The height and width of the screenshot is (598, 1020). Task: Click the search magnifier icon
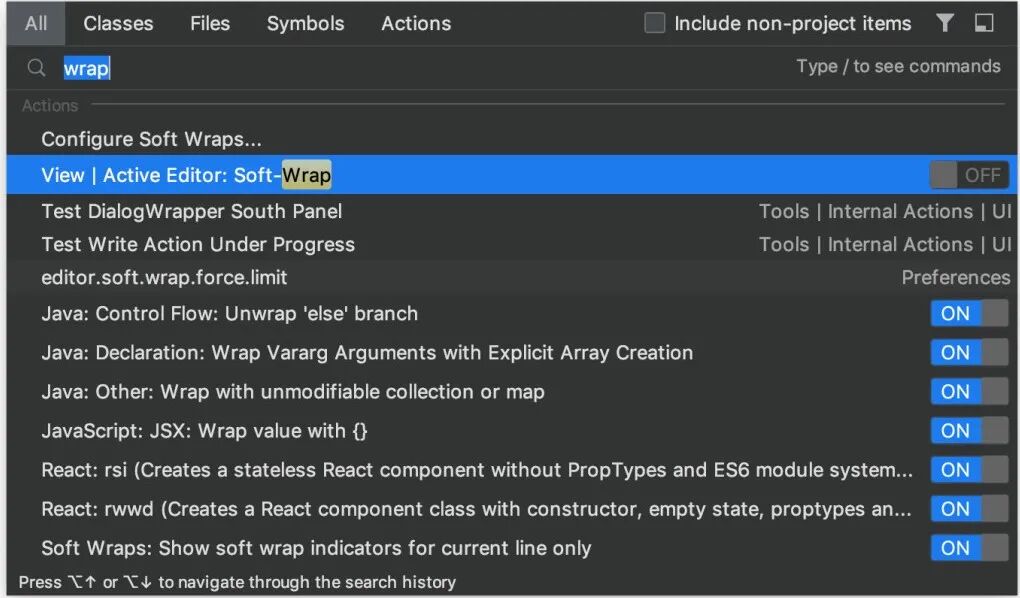point(36,68)
